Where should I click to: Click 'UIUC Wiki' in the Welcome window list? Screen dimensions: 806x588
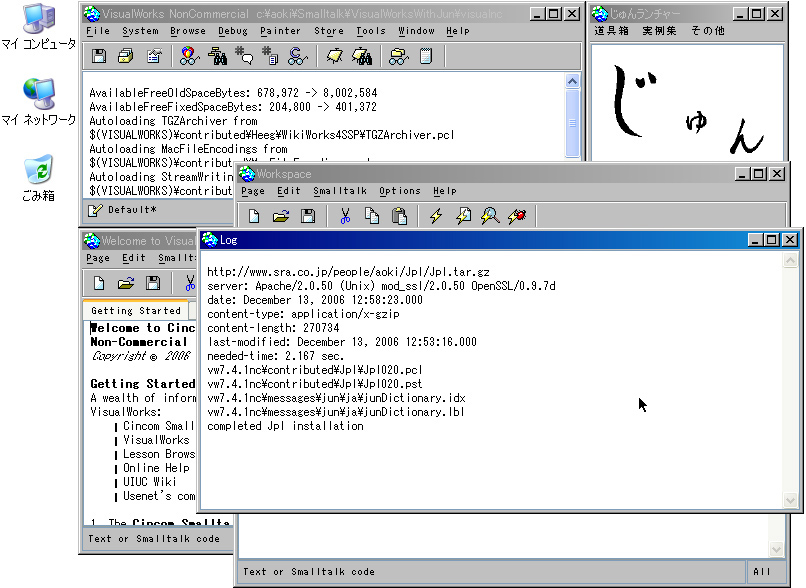point(150,482)
